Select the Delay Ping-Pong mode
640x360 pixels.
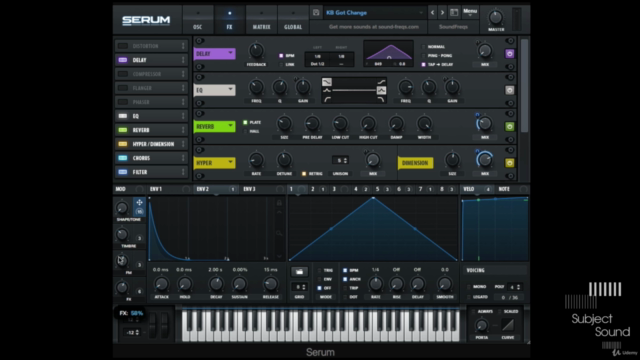pyautogui.click(x=423, y=56)
